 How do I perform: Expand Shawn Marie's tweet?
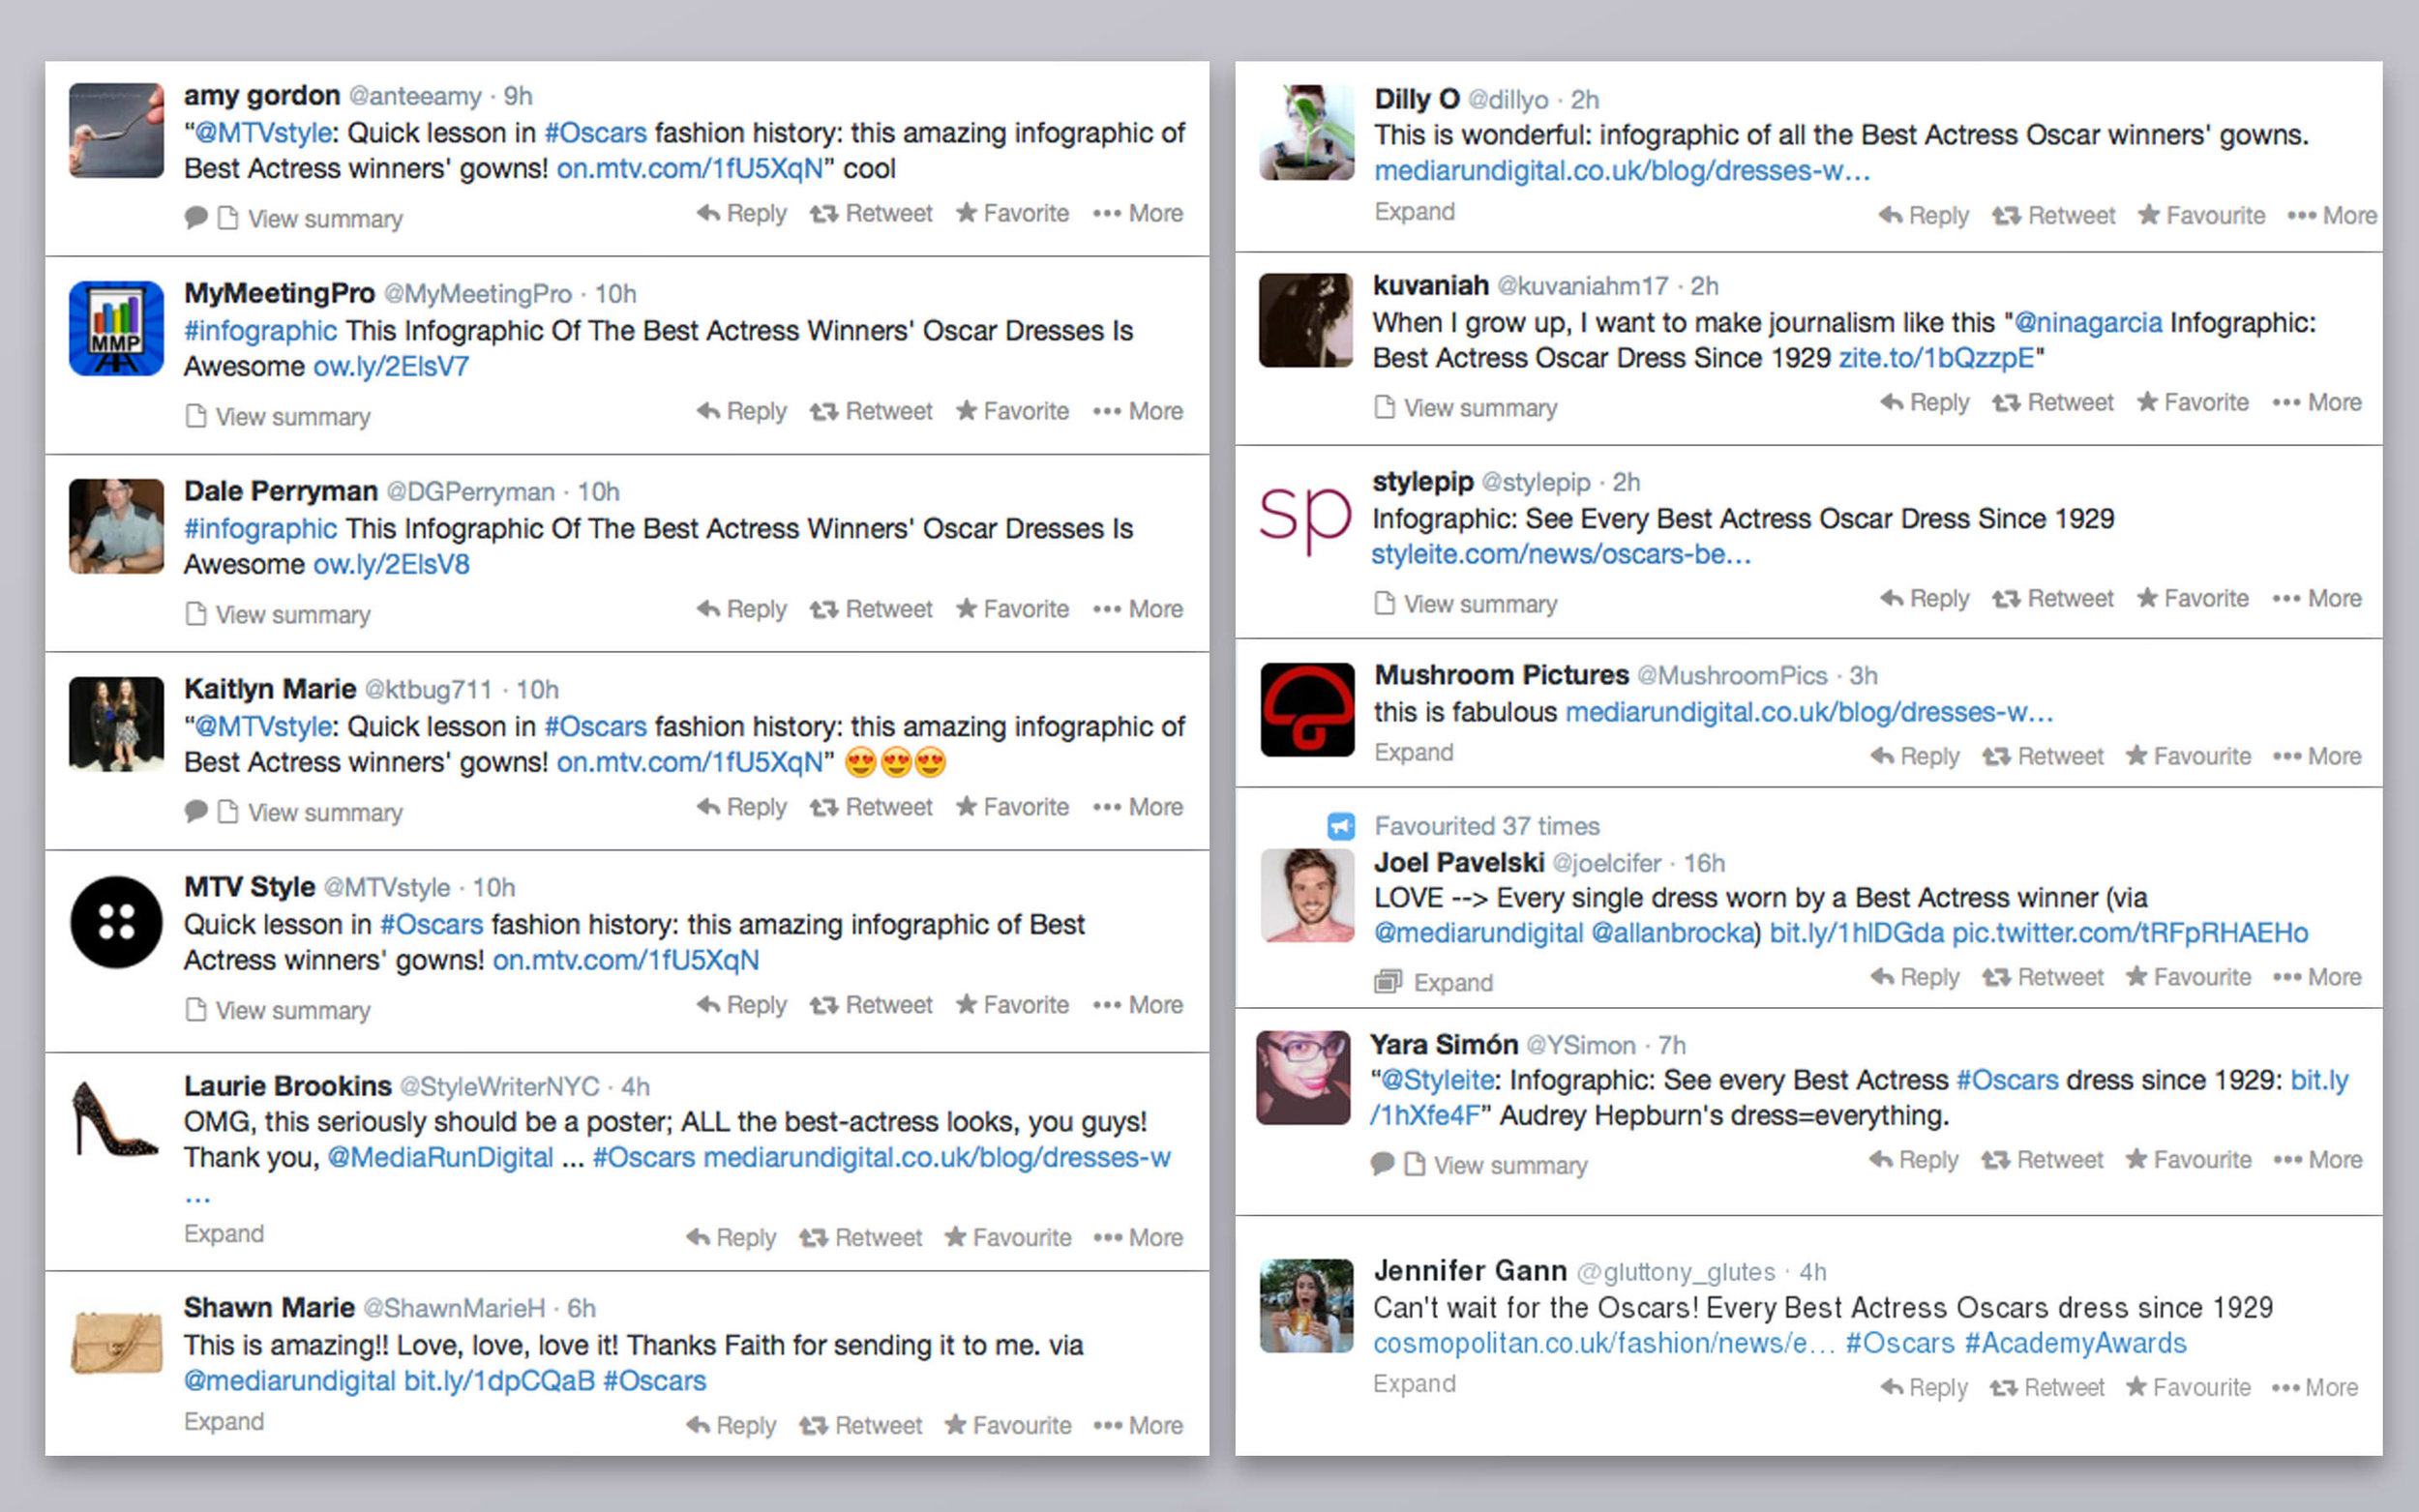[x=224, y=1421]
